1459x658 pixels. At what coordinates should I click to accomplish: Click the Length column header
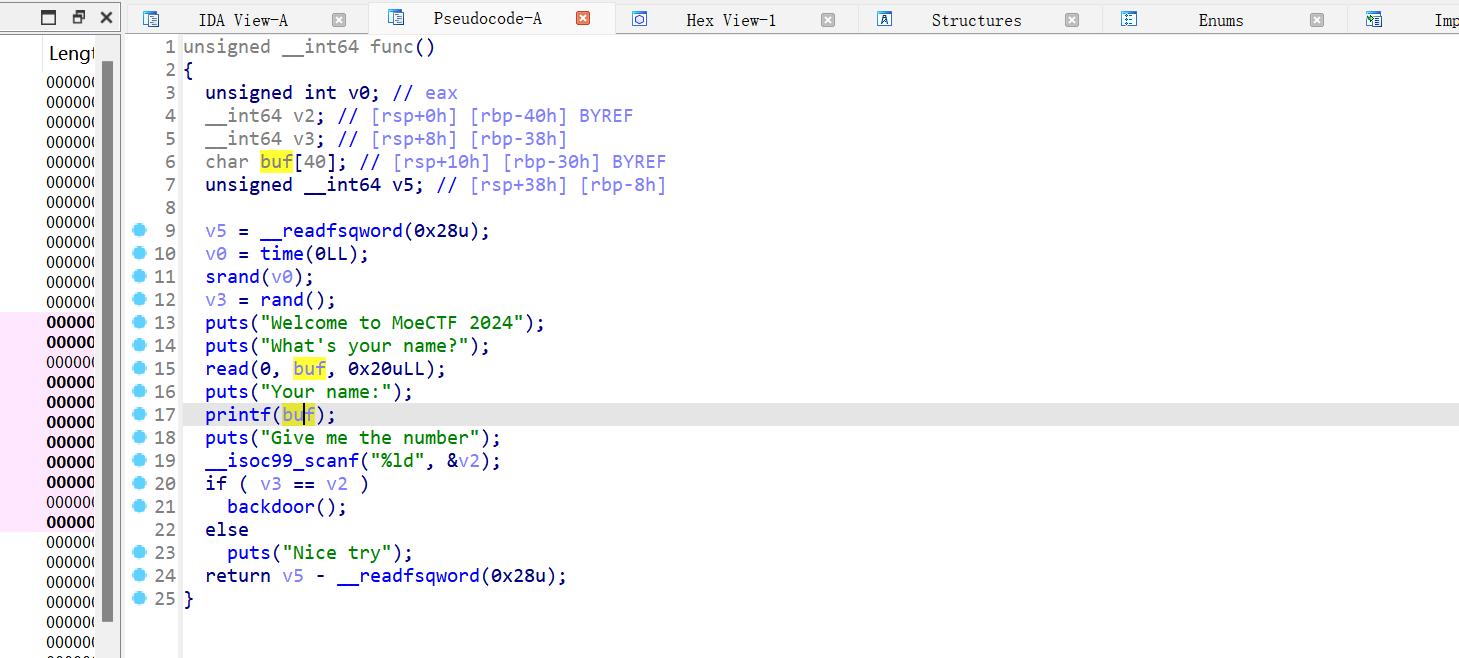(x=71, y=54)
